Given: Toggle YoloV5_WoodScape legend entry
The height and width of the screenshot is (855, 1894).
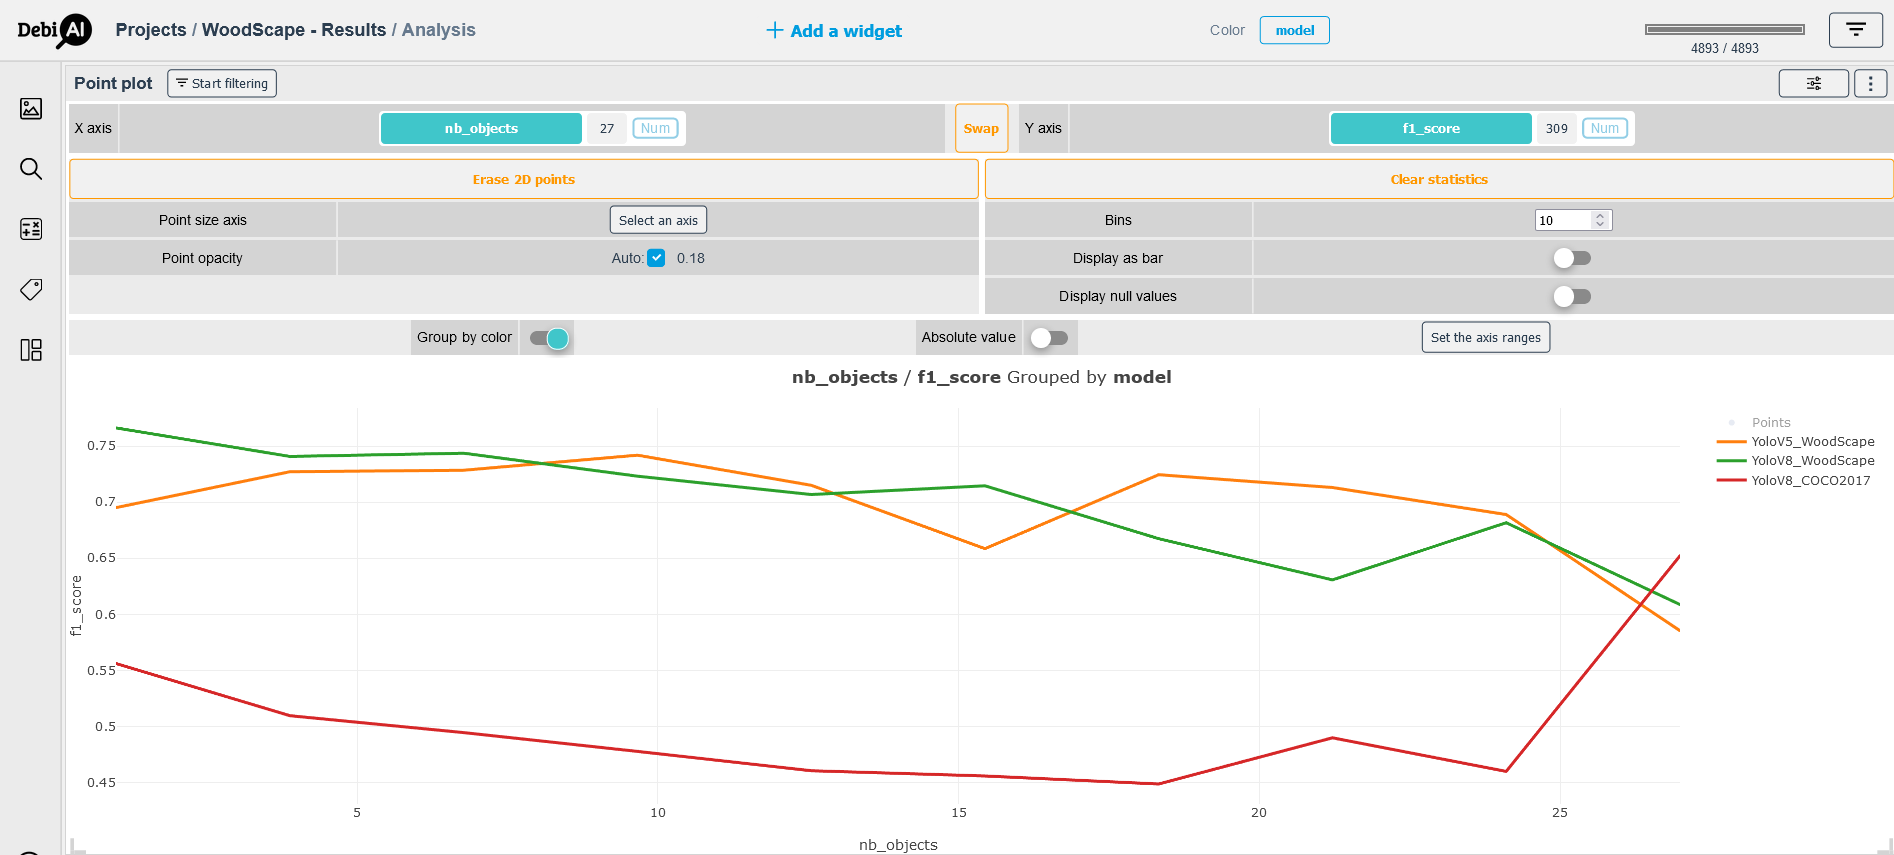Looking at the screenshot, I should coord(1796,441).
